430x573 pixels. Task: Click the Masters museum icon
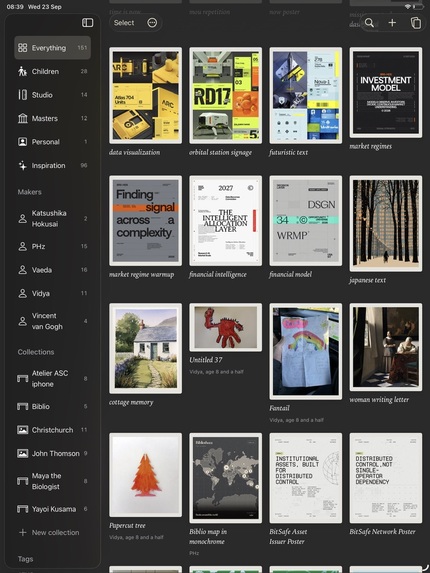23,118
